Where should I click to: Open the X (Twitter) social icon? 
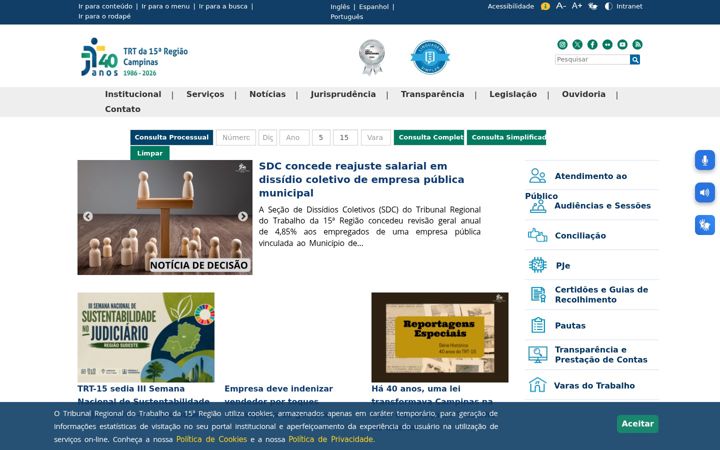click(x=577, y=45)
